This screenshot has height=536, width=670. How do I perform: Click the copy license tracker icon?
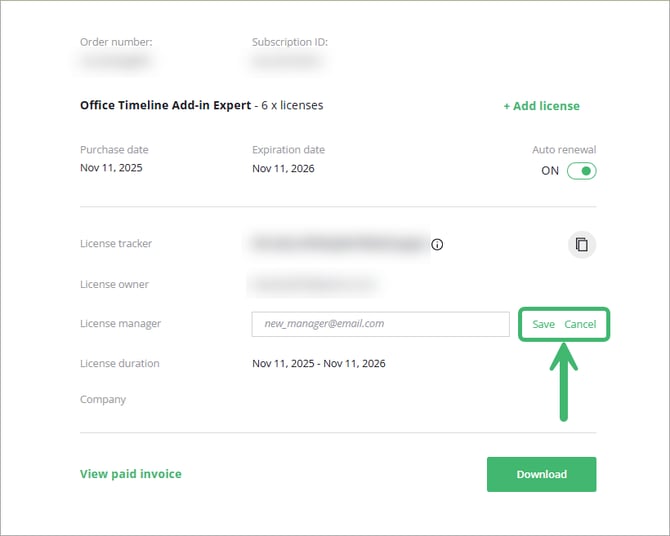click(582, 244)
